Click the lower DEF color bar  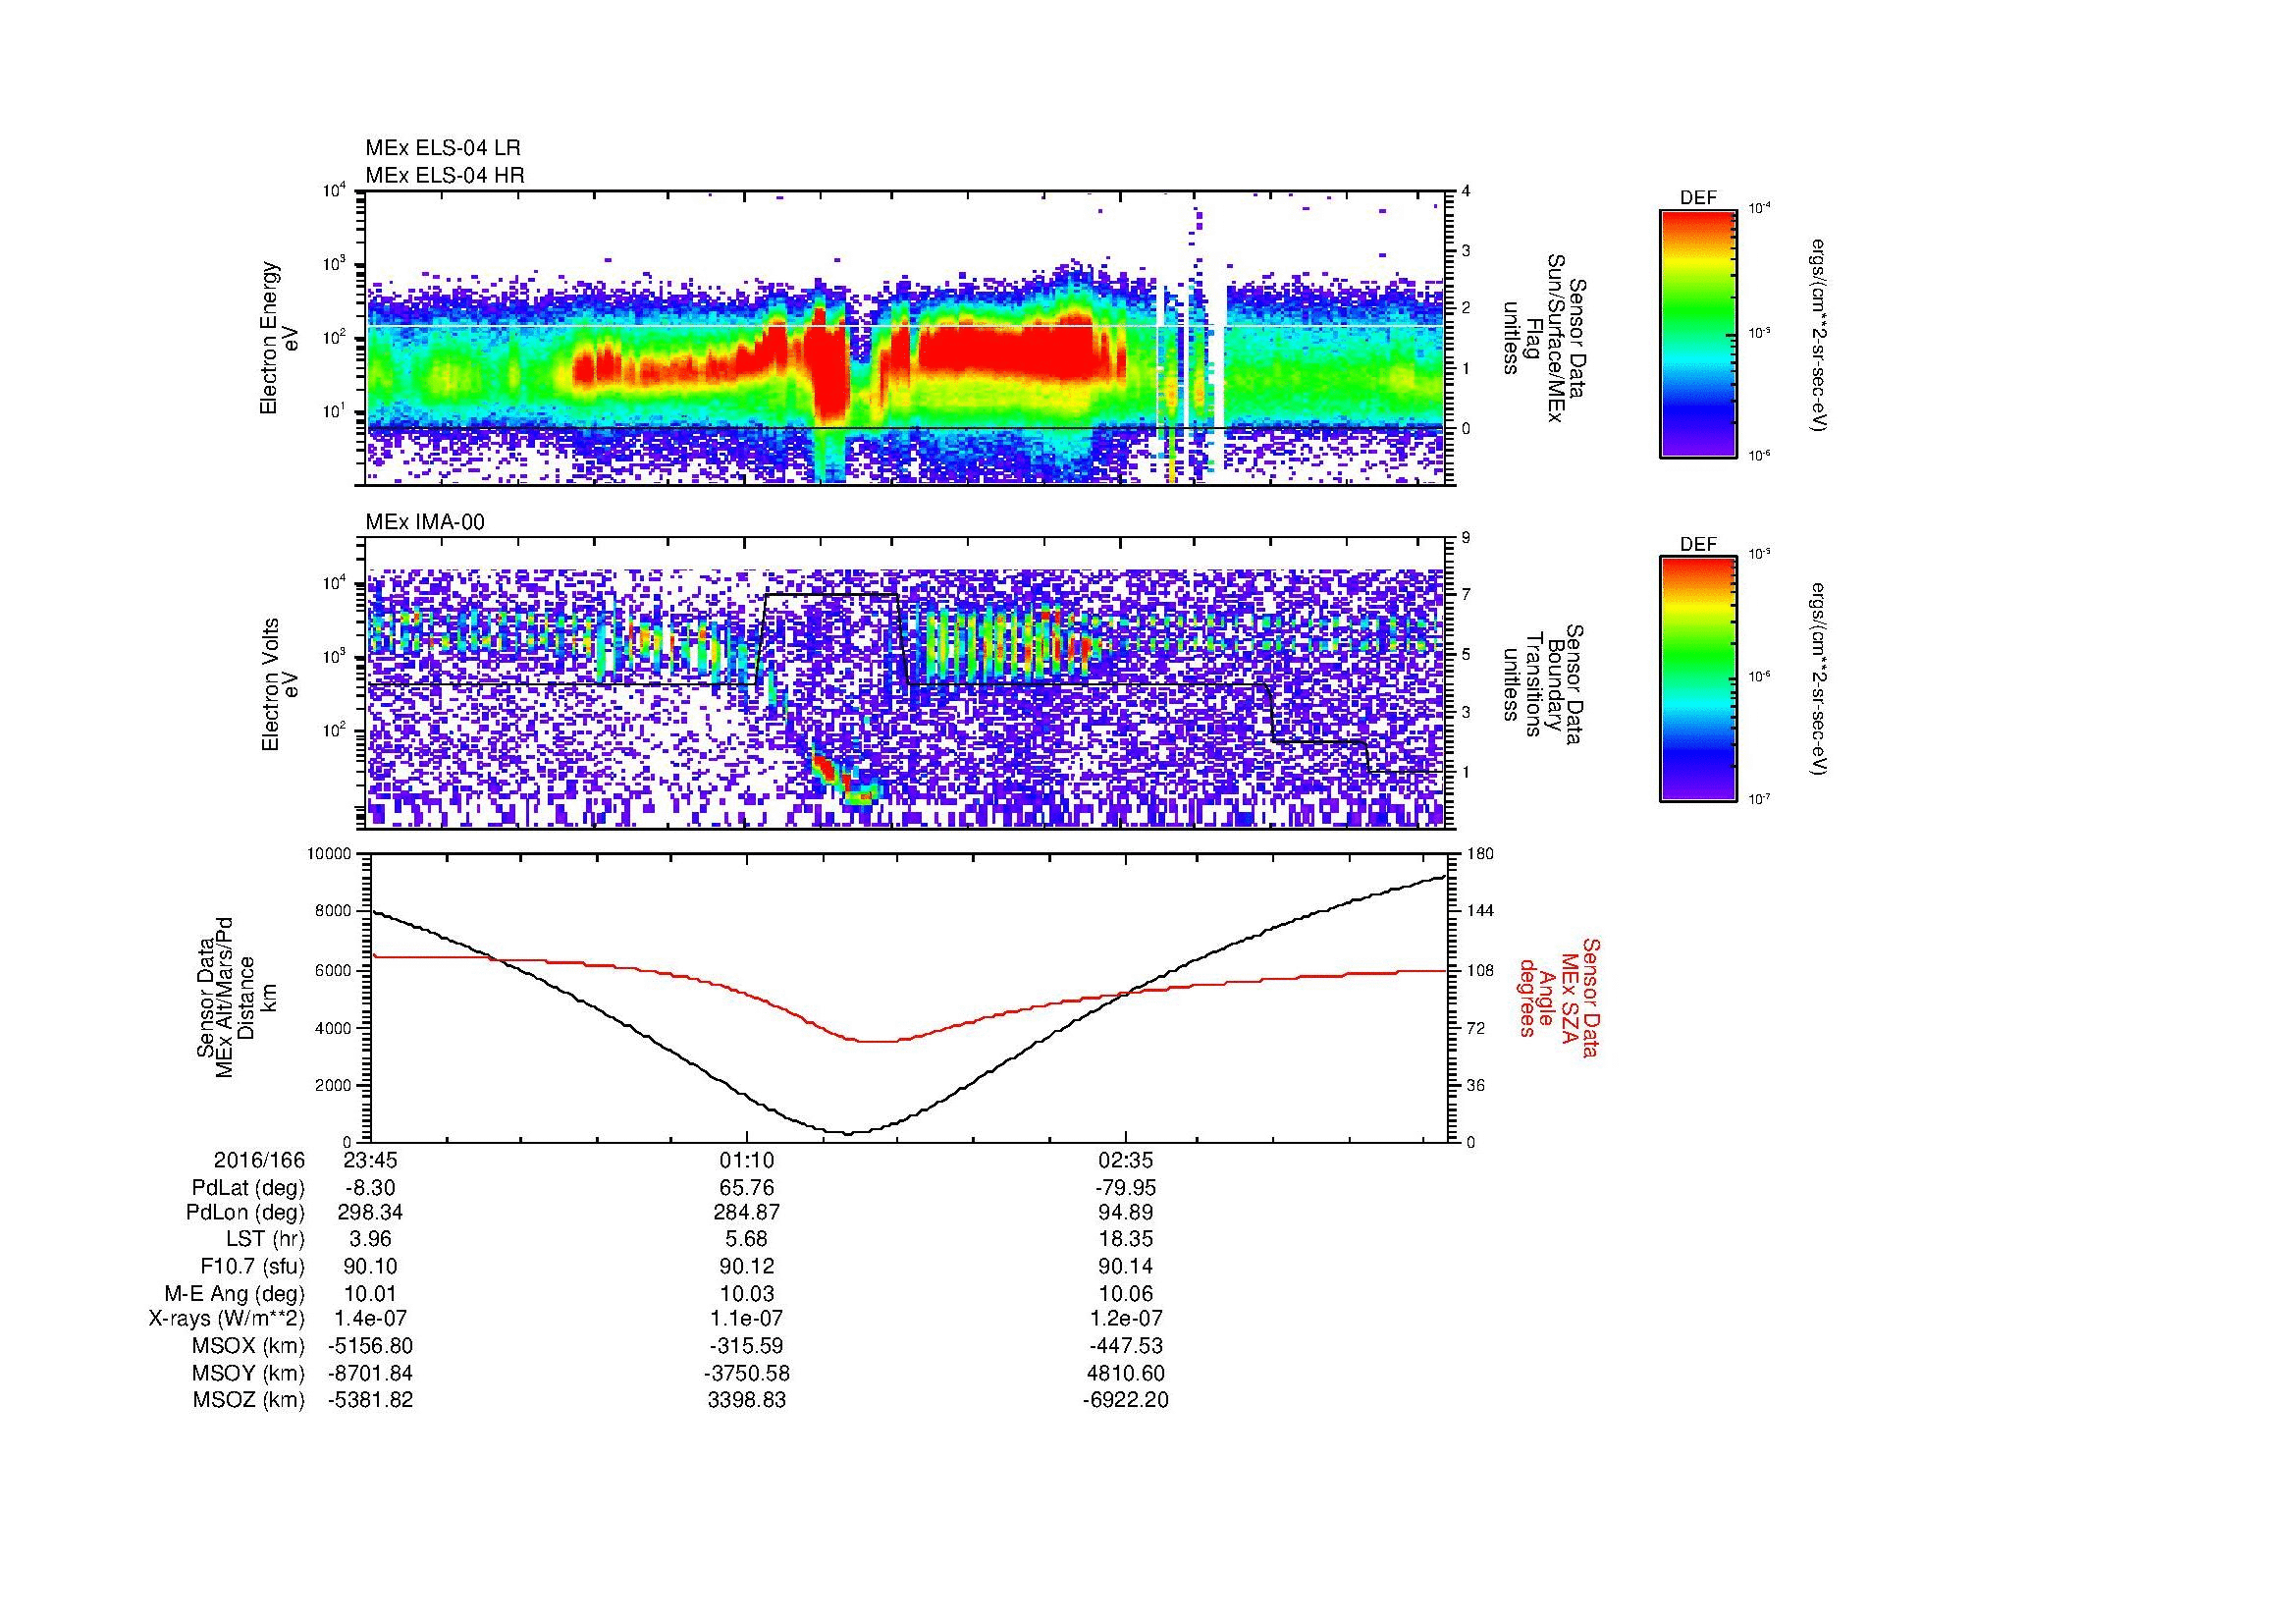click(1697, 679)
